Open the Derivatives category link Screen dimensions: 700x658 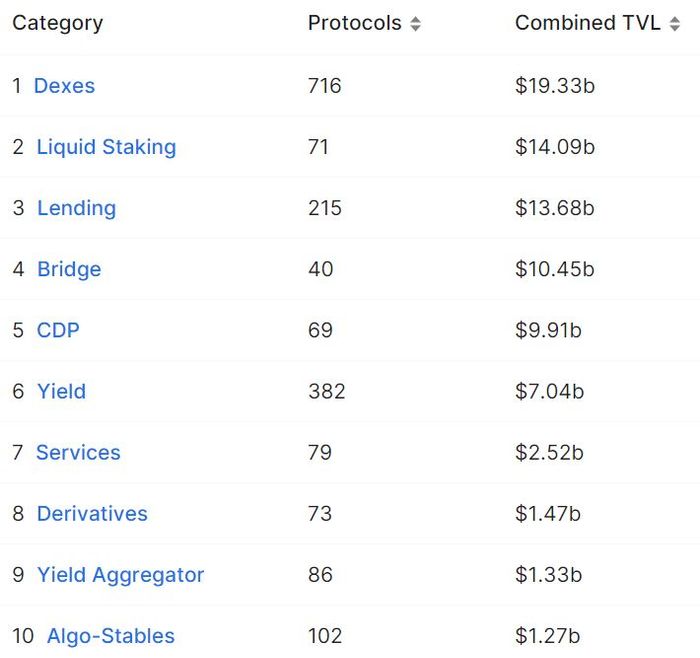(92, 514)
